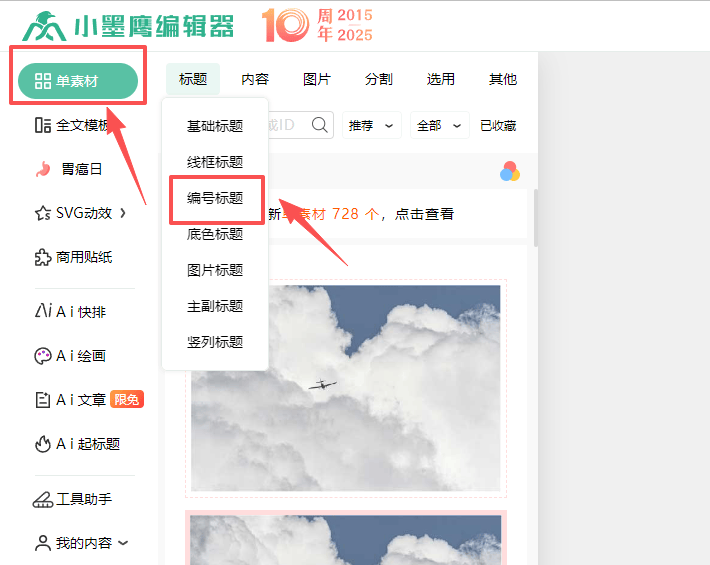Open the 工具助手 tool icon
Screen dimensions: 710x565
coord(42,499)
